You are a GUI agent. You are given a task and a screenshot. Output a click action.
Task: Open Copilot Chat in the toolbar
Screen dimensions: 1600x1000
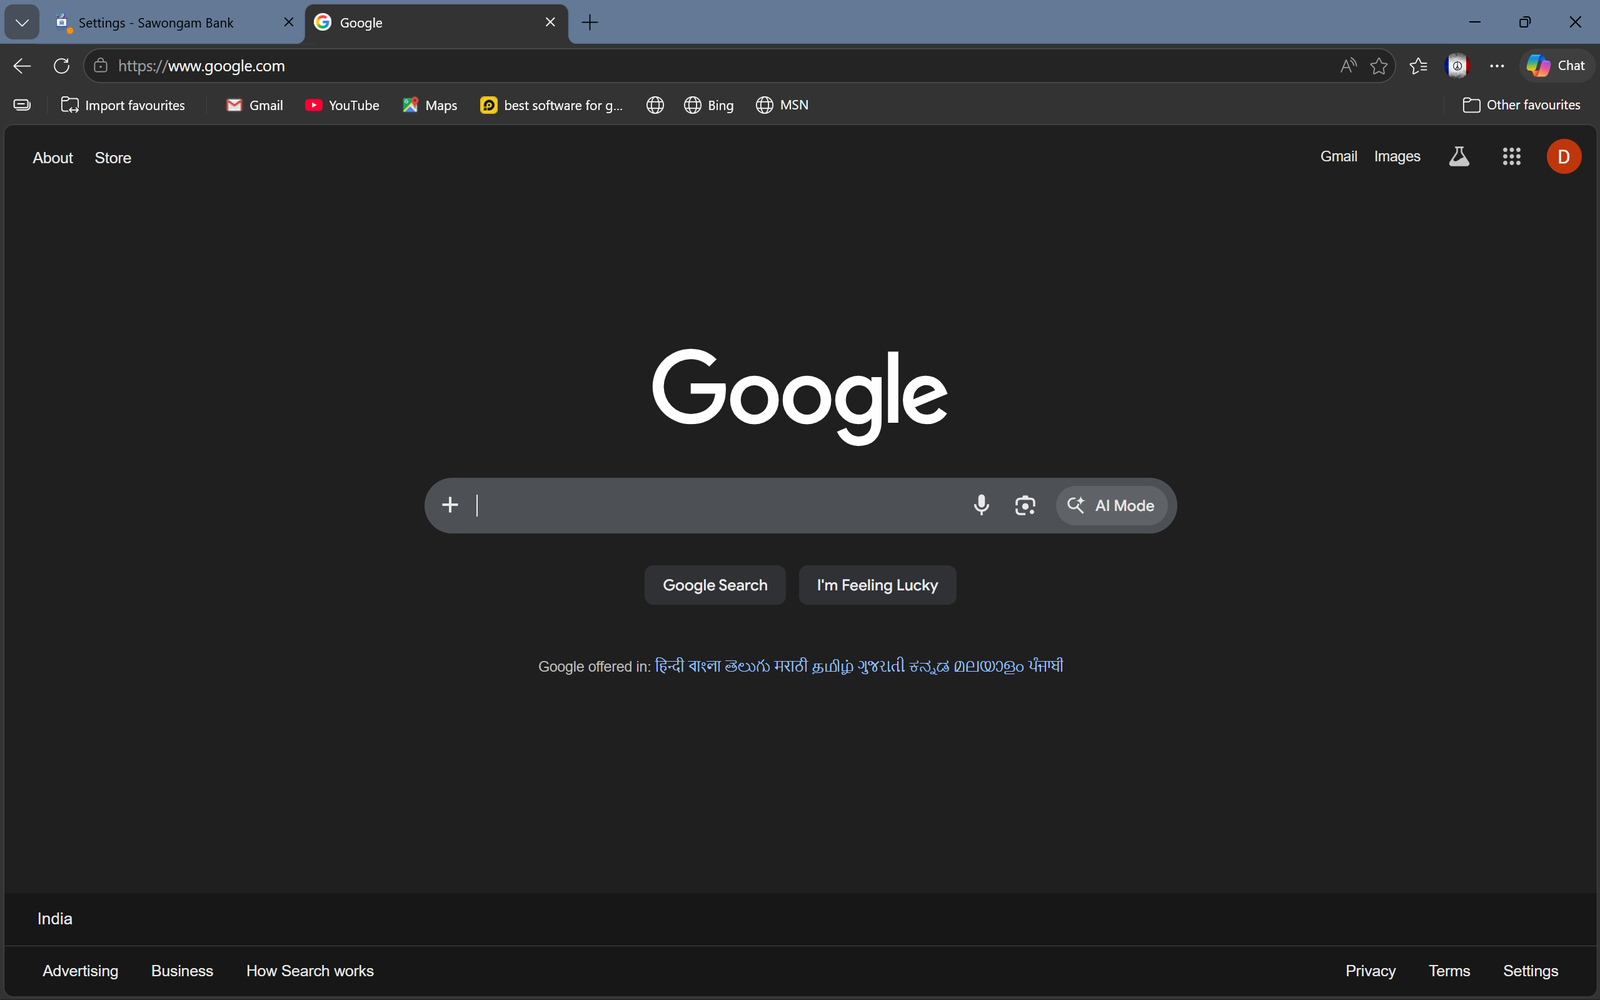(x=1556, y=66)
